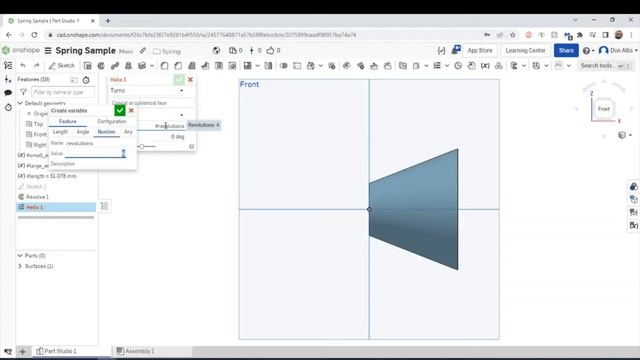640x360 pixels.
Task: Collapse the Parts (0) section
Action: tap(20, 256)
